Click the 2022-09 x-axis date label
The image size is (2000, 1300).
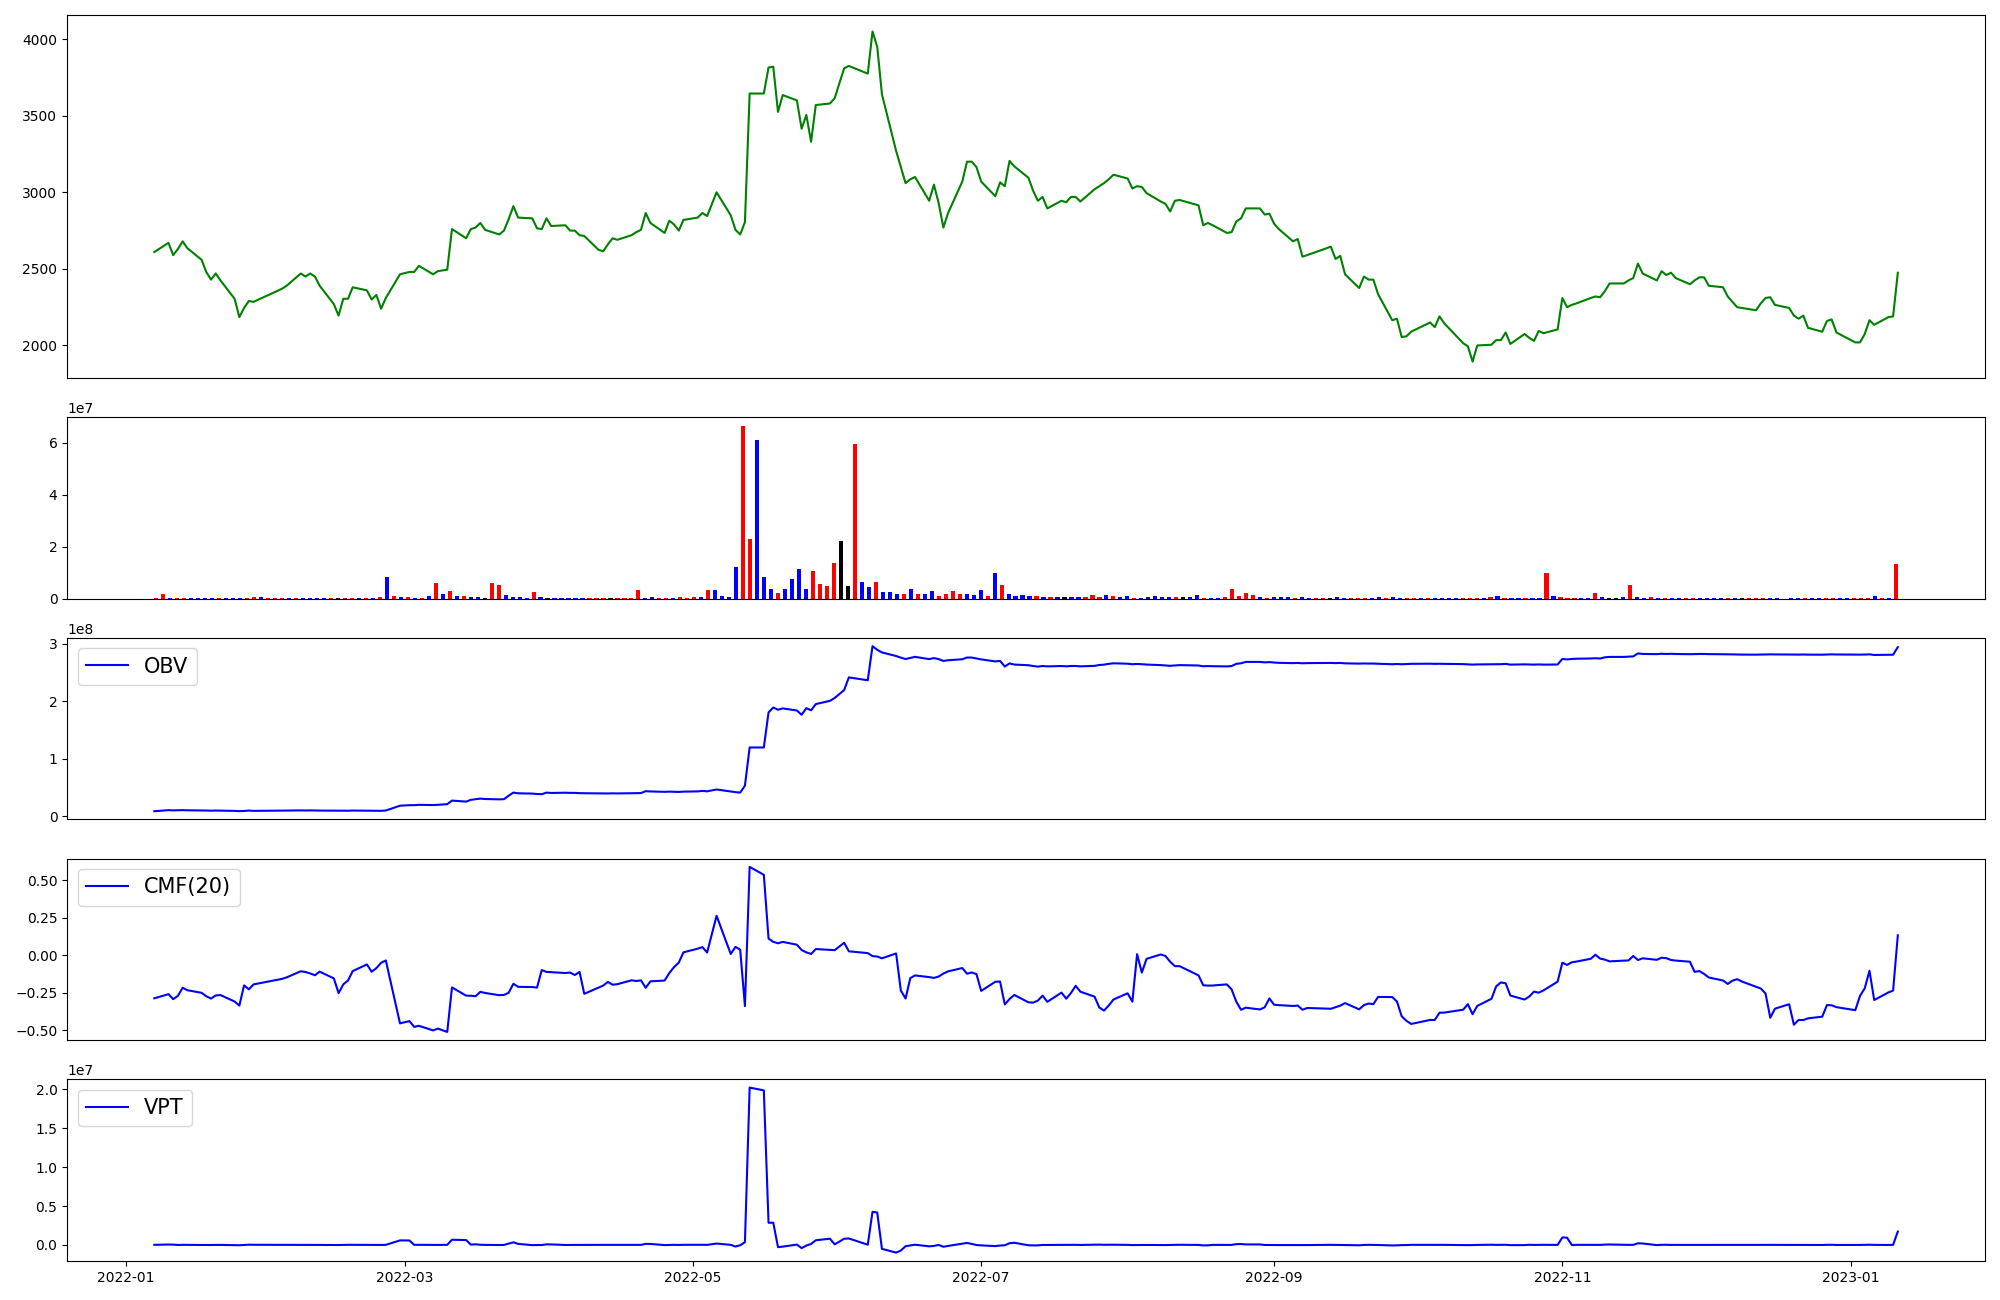coord(1274,1277)
